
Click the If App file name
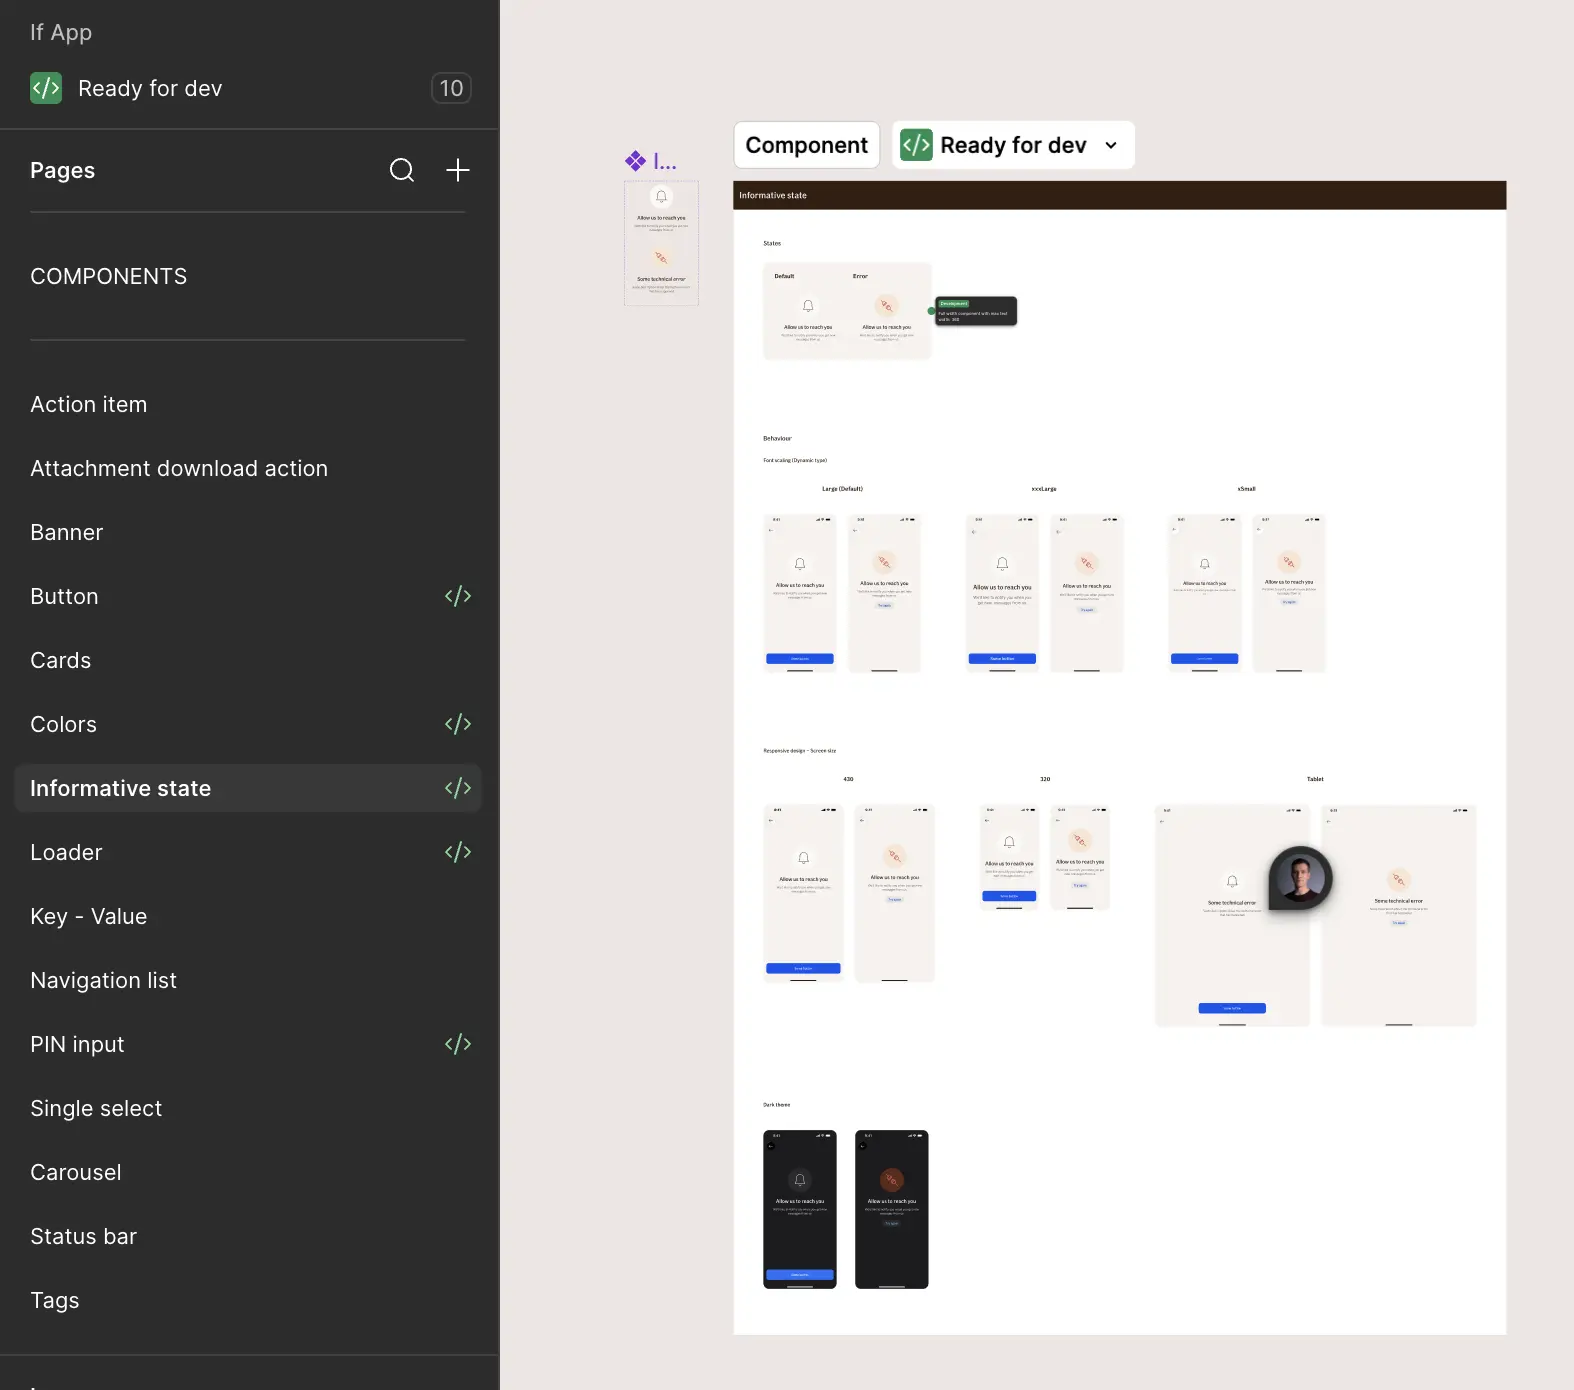tap(61, 32)
